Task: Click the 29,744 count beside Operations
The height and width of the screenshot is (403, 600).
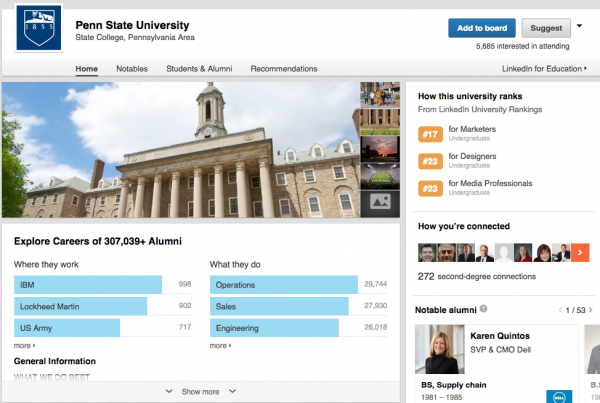Action: tap(375, 284)
